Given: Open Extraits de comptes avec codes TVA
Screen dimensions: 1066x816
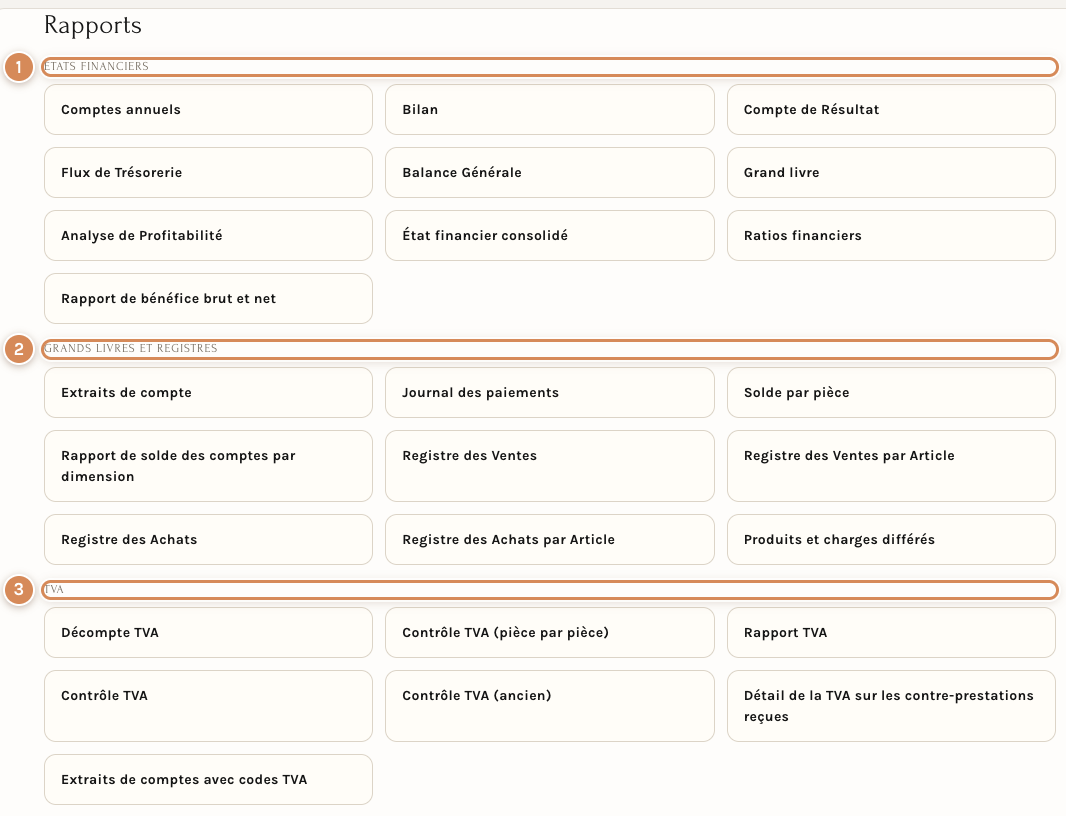Looking at the screenshot, I should pyautogui.click(x=208, y=779).
